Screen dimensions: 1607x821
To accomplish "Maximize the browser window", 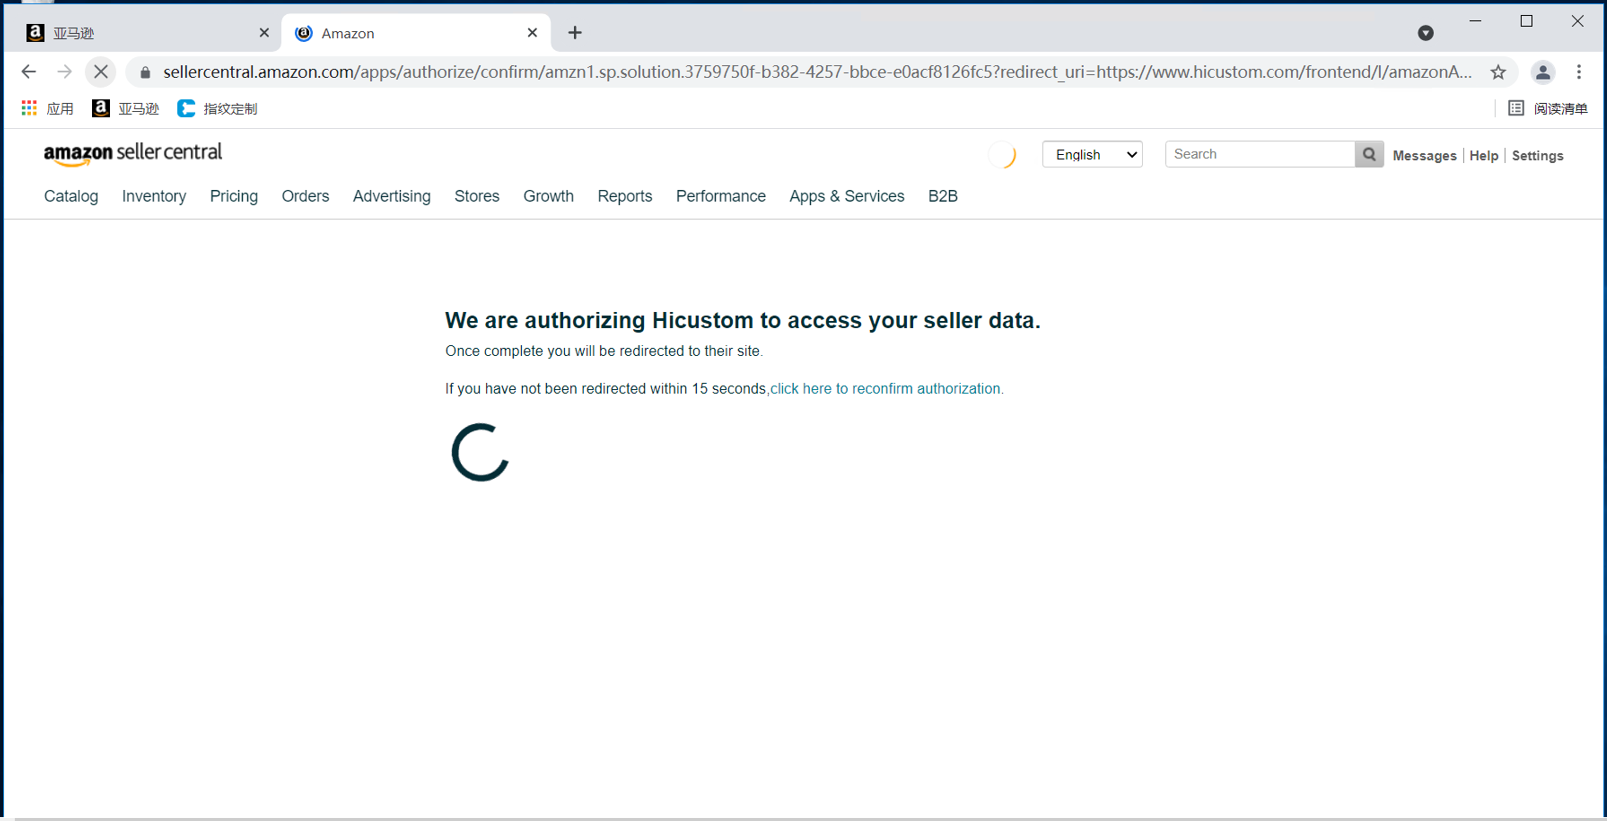I will (1526, 21).
